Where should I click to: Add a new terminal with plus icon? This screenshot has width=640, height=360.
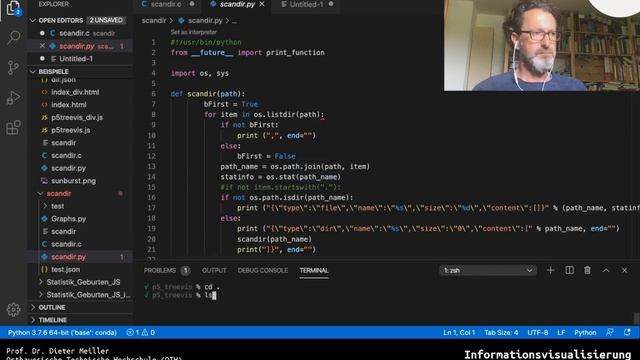click(x=550, y=270)
